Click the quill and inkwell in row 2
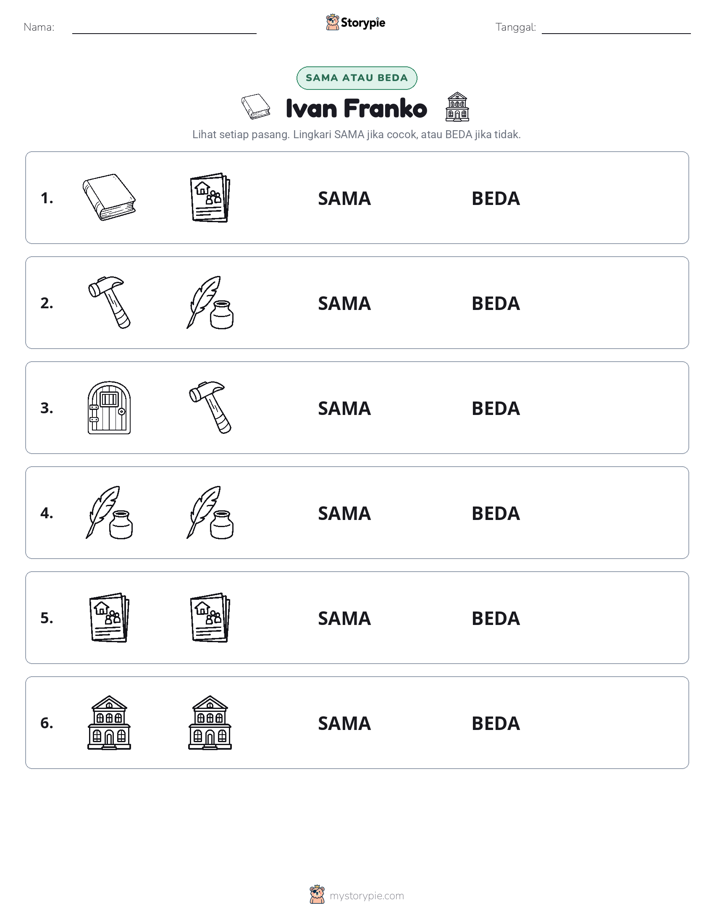 click(210, 302)
